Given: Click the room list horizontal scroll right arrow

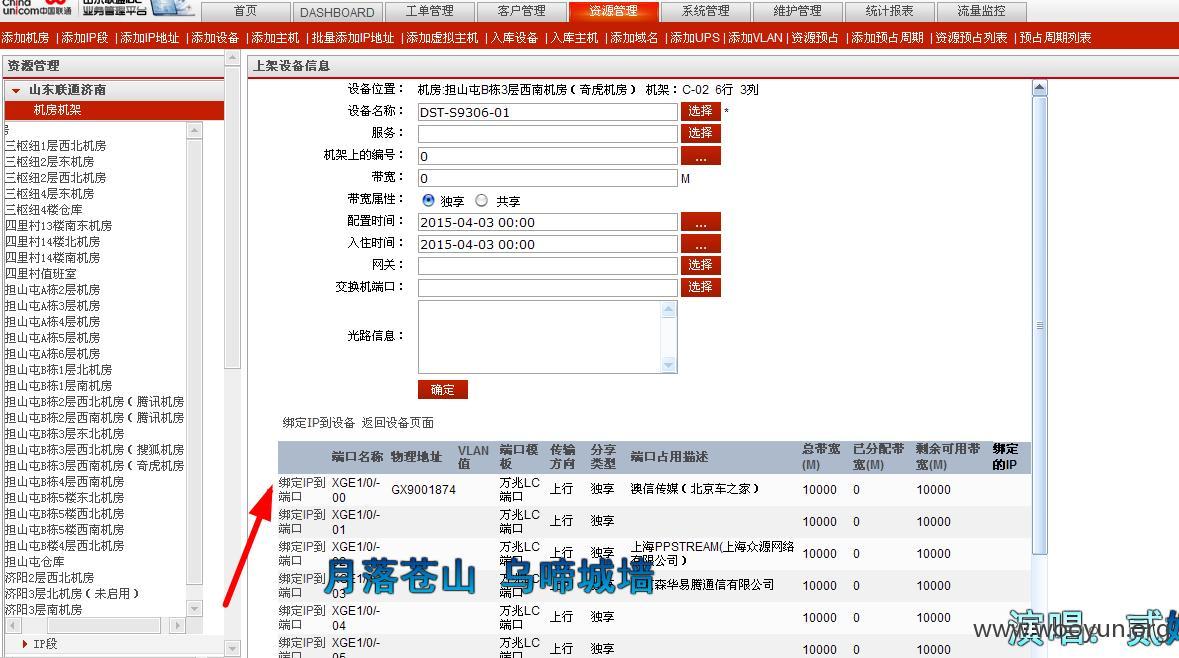Looking at the screenshot, I should (x=177, y=625).
